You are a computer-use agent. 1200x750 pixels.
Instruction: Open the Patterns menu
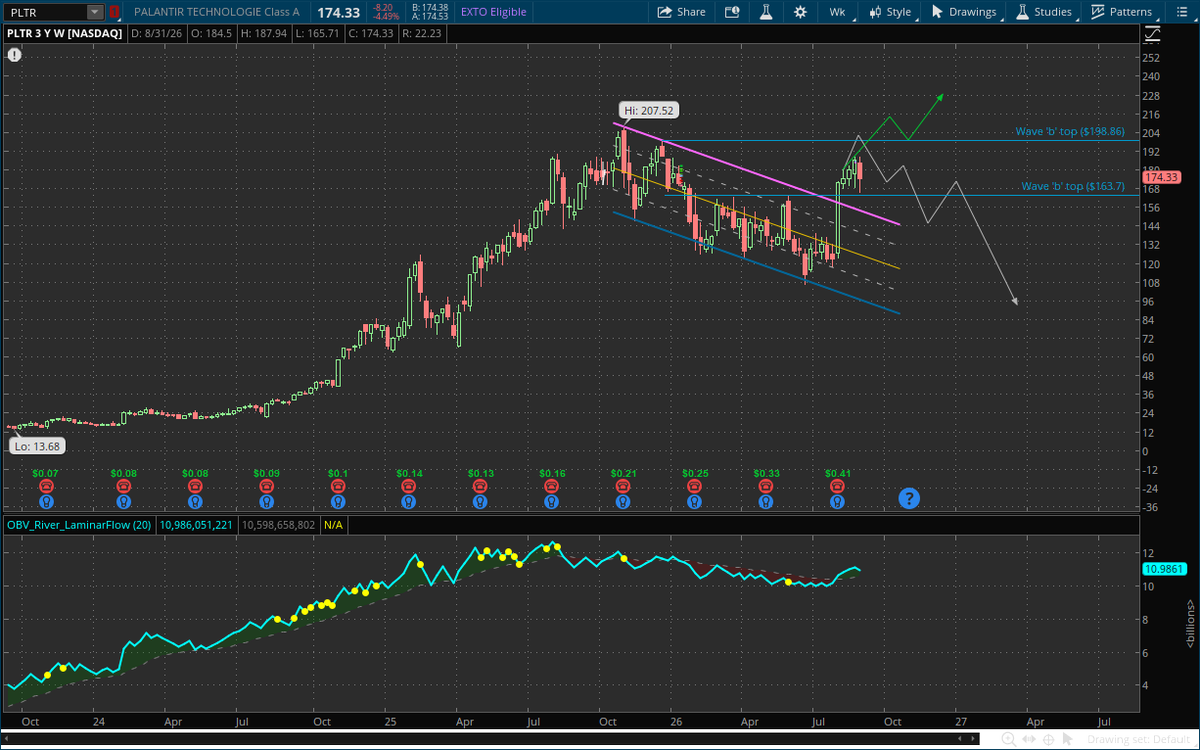1122,12
